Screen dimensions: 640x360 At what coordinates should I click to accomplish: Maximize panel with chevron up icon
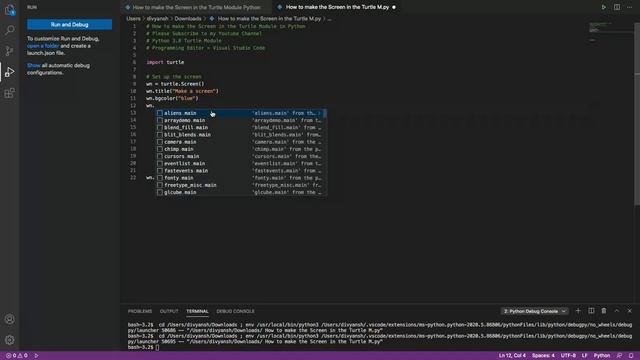click(x=617, y=311)
